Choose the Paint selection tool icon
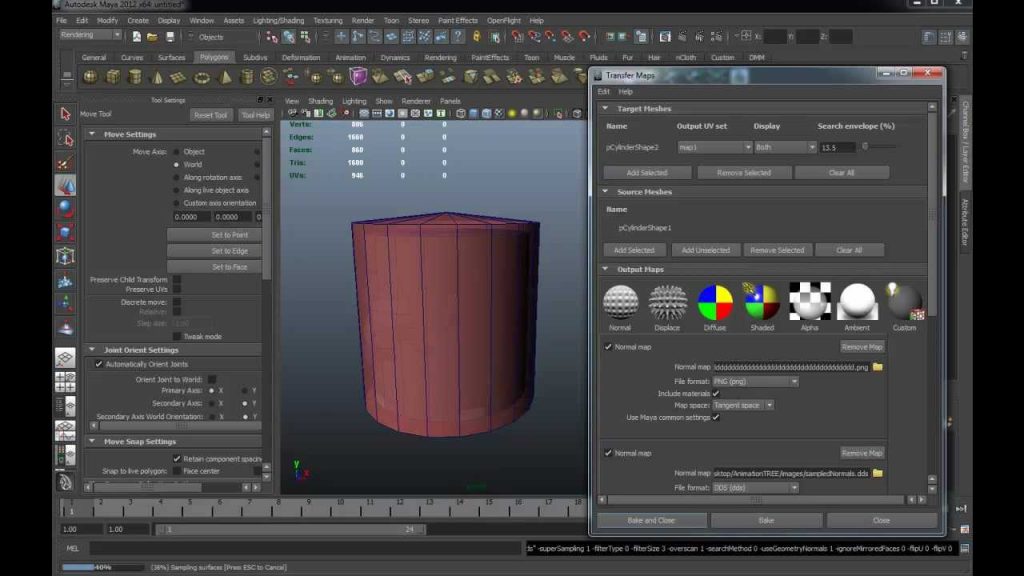1024x576 pixels. coord(65,162)
